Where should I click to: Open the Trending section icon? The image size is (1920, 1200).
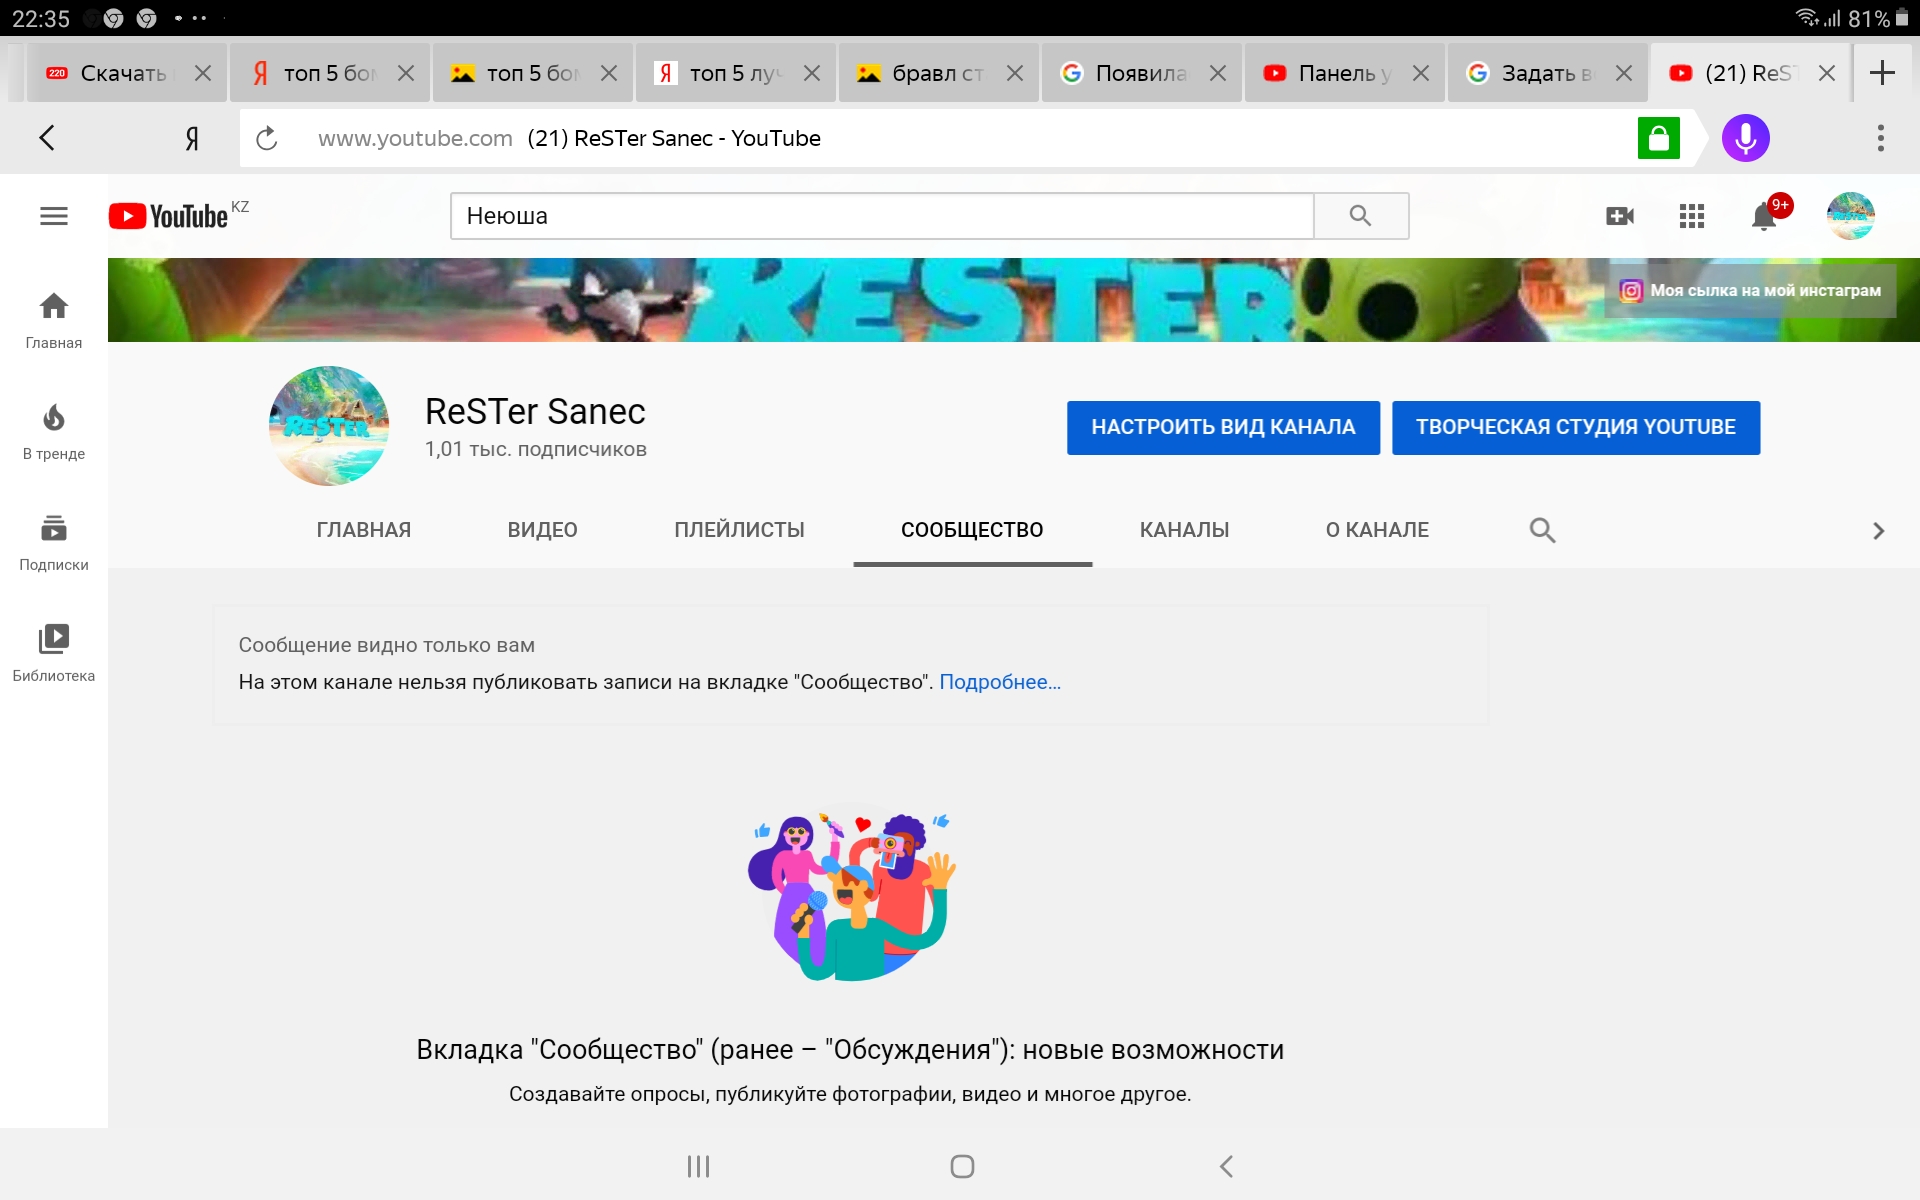click(53, 416)
